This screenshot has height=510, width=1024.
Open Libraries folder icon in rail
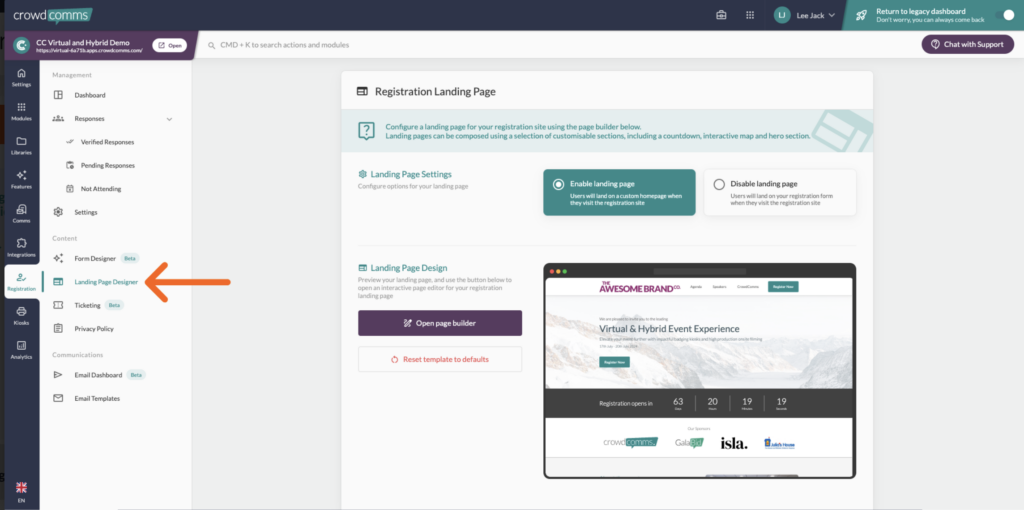21,145
